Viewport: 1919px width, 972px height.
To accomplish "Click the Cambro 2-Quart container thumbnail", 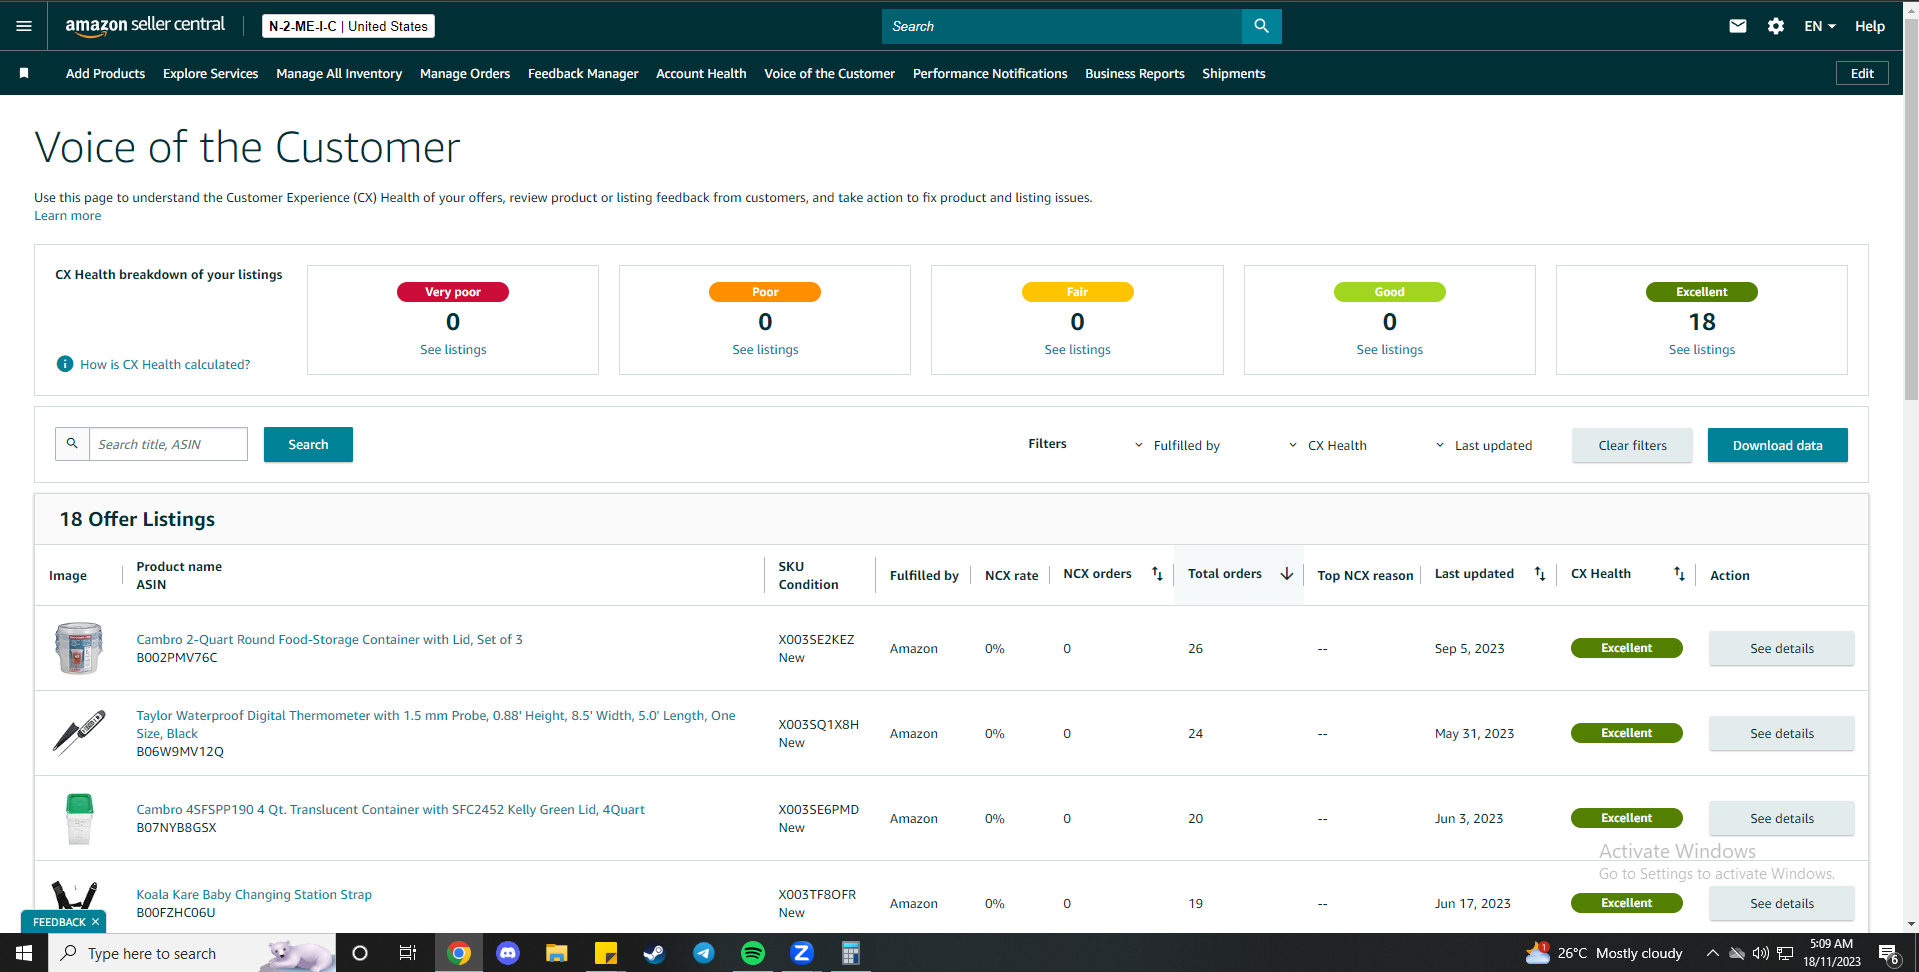I will click(79, 648).
